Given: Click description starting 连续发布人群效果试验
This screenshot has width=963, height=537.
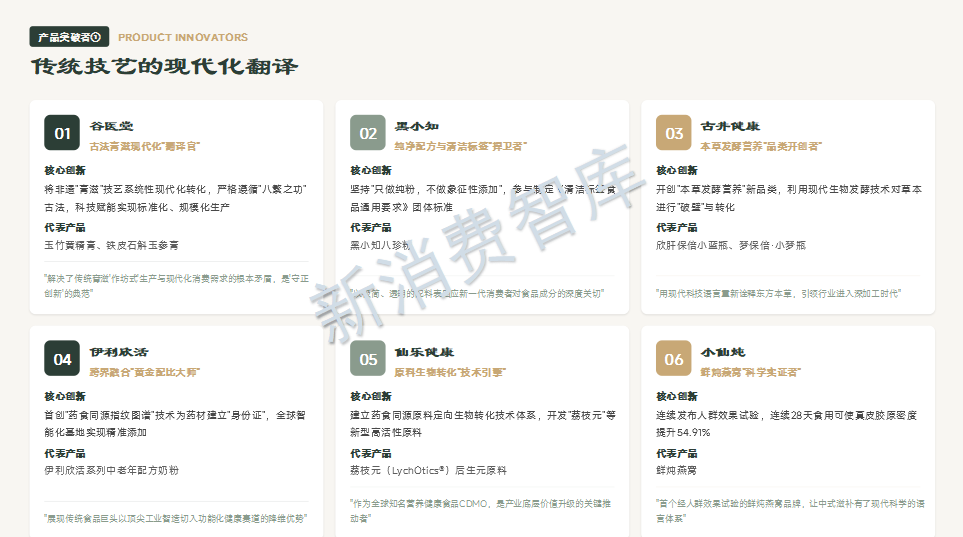Looking at the screenshot, I should [x=786, y=424].
